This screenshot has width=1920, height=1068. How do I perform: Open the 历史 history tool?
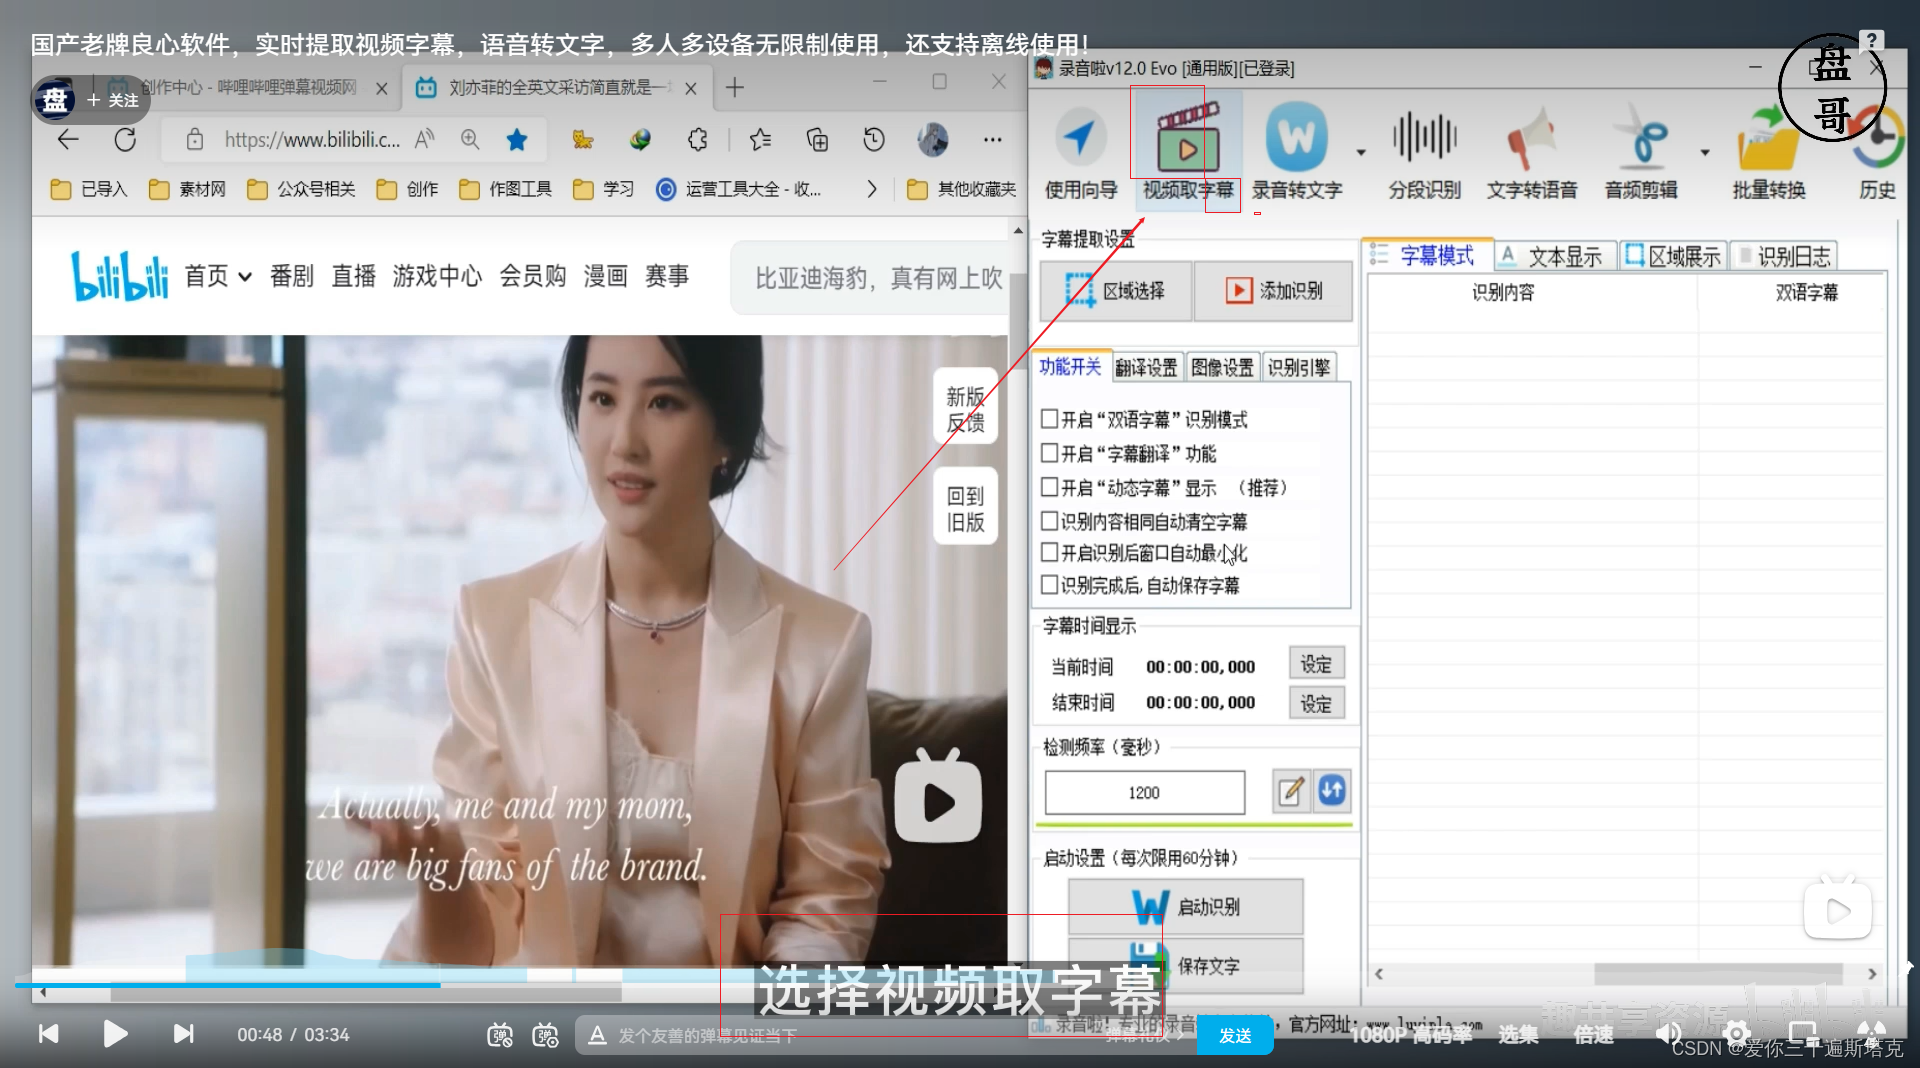click(1877, 152)
